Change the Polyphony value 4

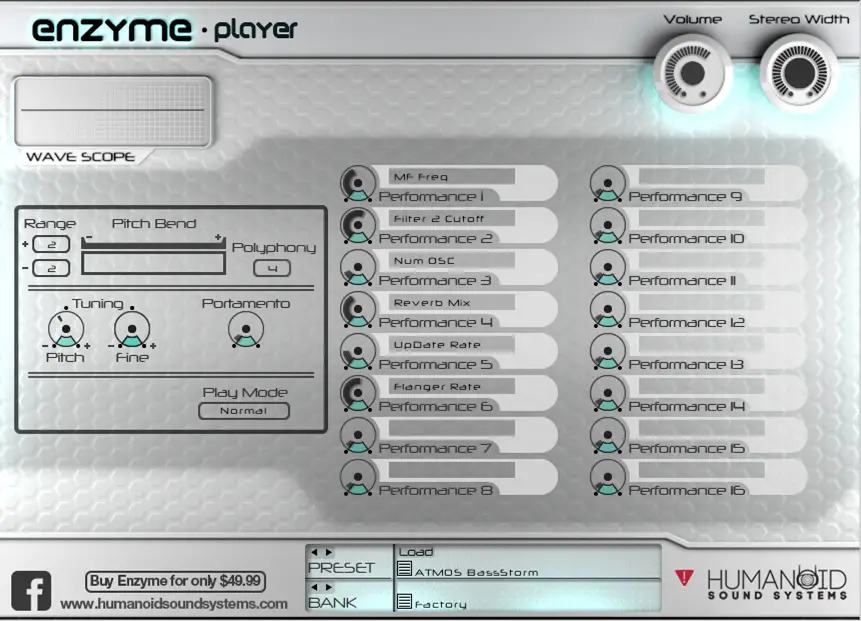pos(272,268)
